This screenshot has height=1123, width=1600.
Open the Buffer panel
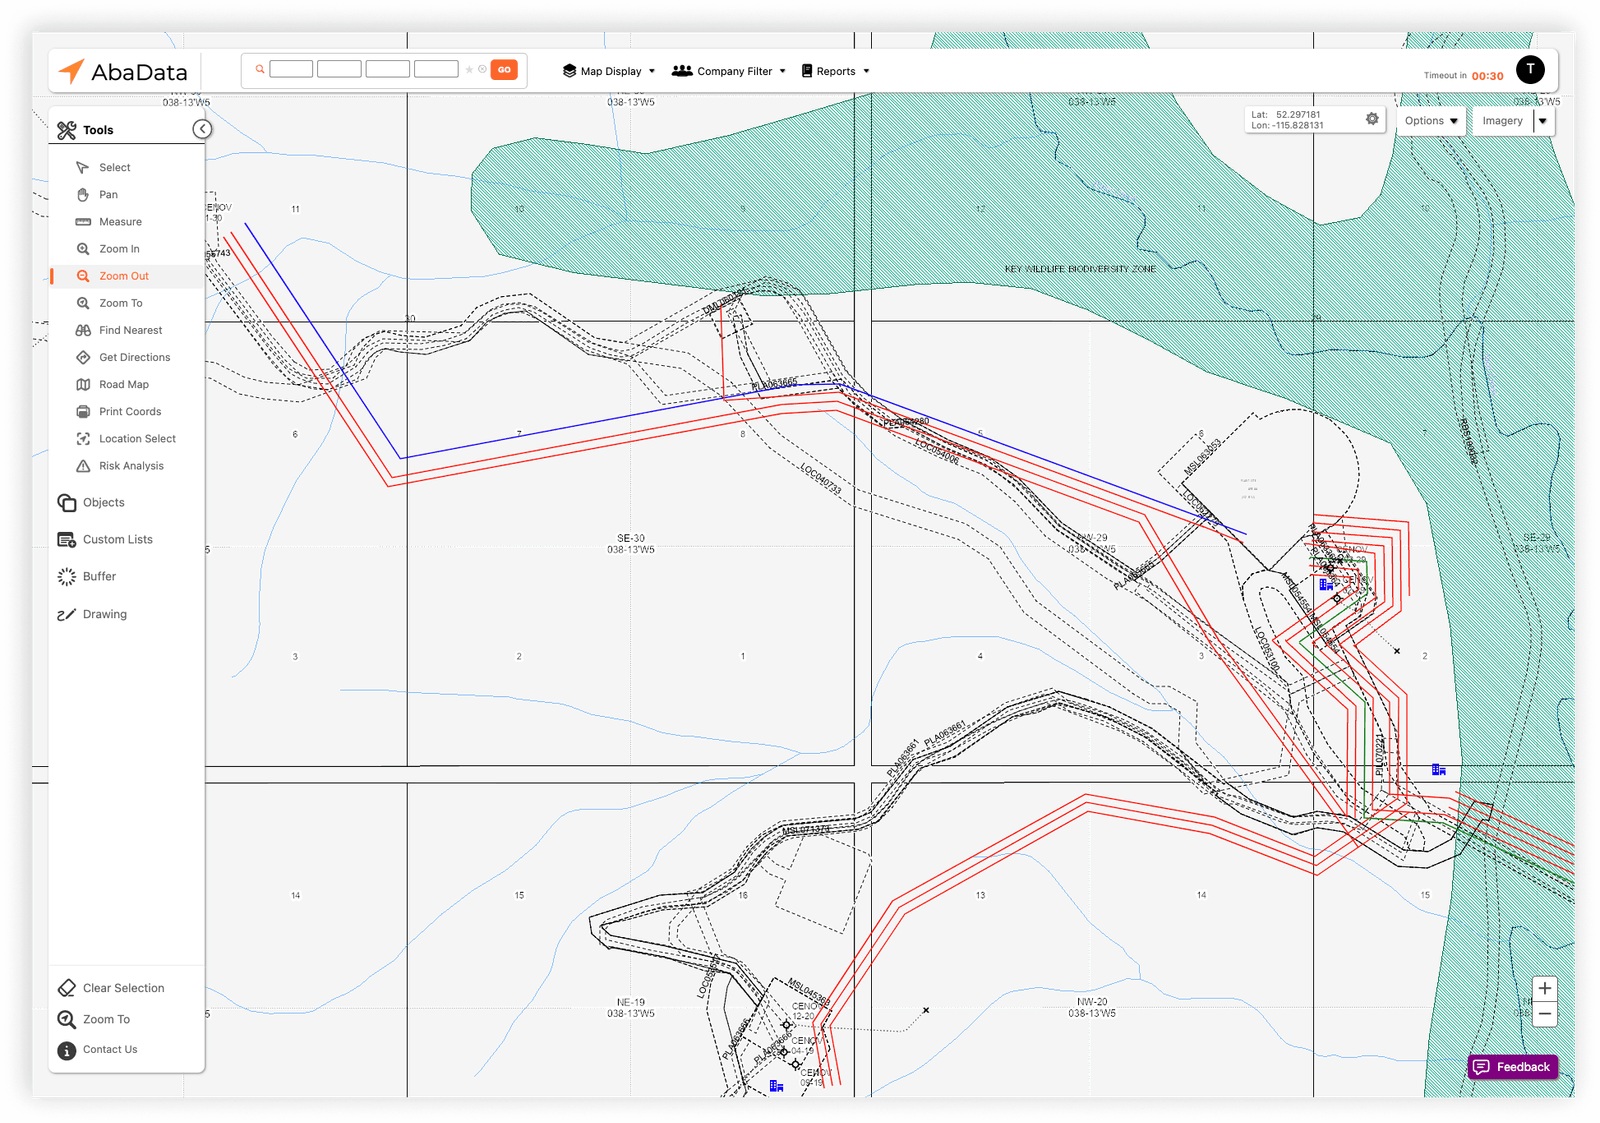[x=98, y=577]
